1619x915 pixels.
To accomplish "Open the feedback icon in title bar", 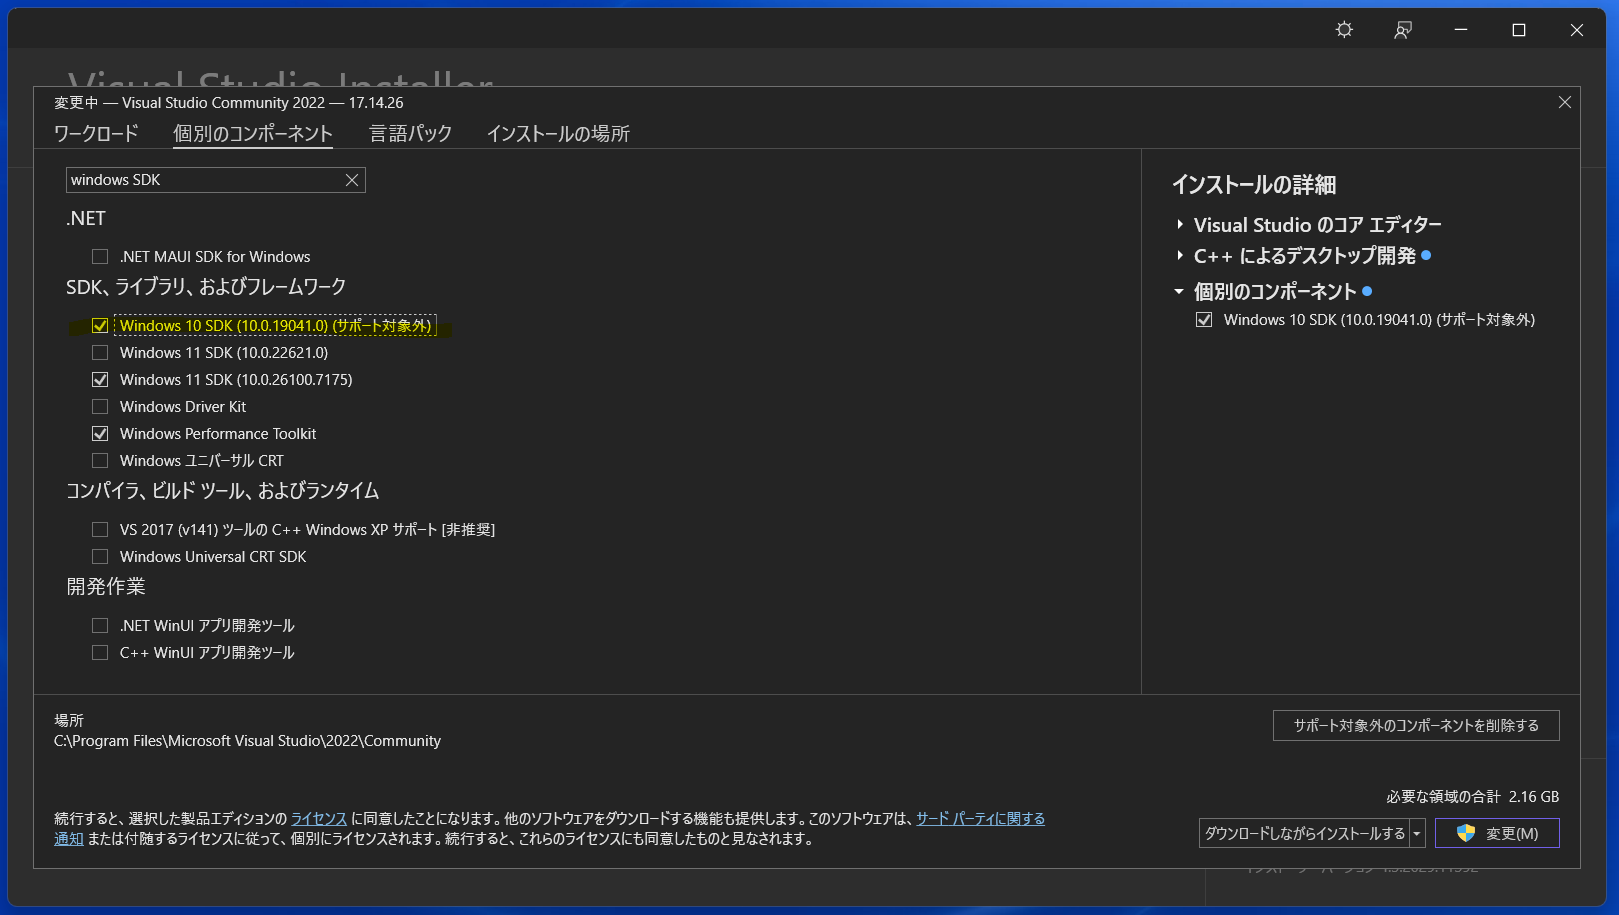I will pyautogui.click(x=1403, y=30).
